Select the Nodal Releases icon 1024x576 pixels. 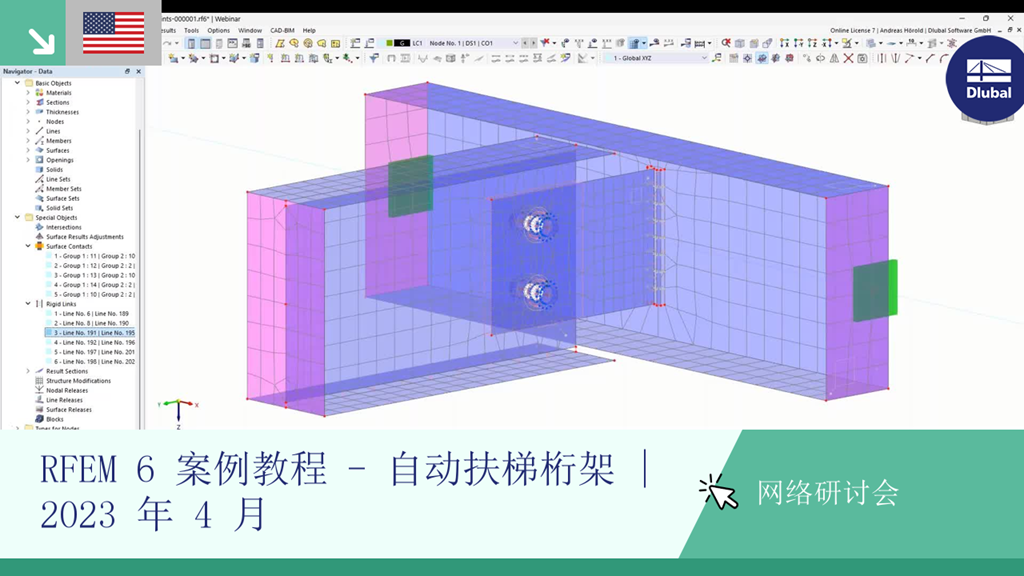point(38,388)
